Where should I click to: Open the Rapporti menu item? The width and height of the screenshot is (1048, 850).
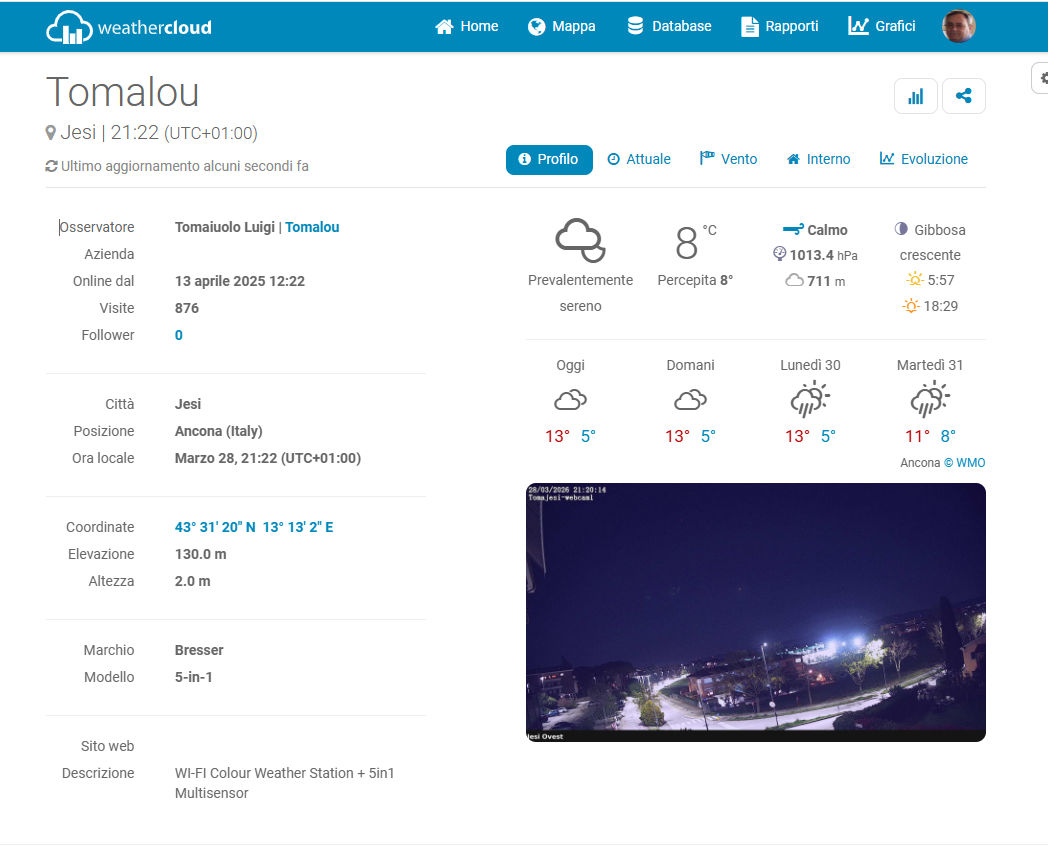coord(779,27)
